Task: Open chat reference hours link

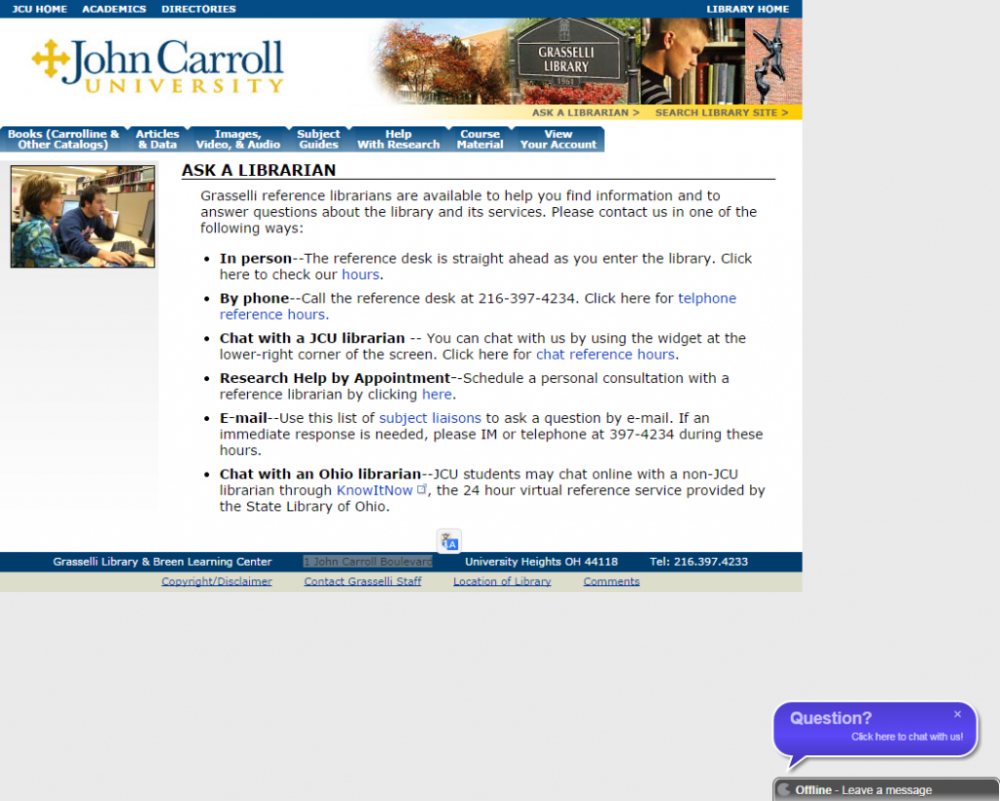Action: (605, 354)
